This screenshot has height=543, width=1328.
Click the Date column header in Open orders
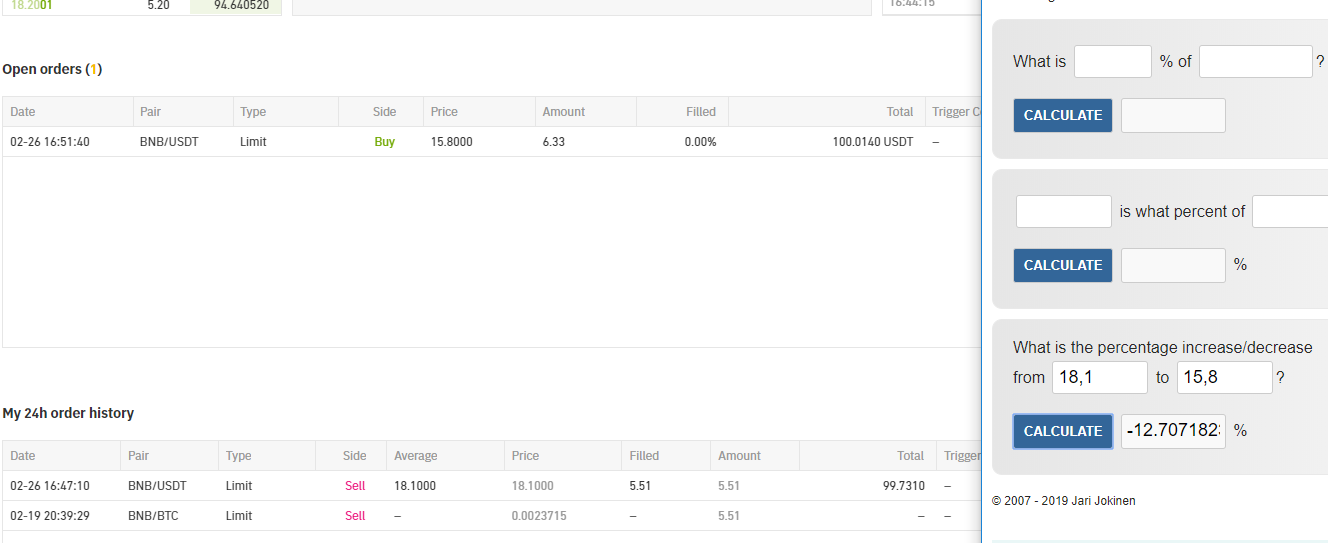click(x=23, y=112)
